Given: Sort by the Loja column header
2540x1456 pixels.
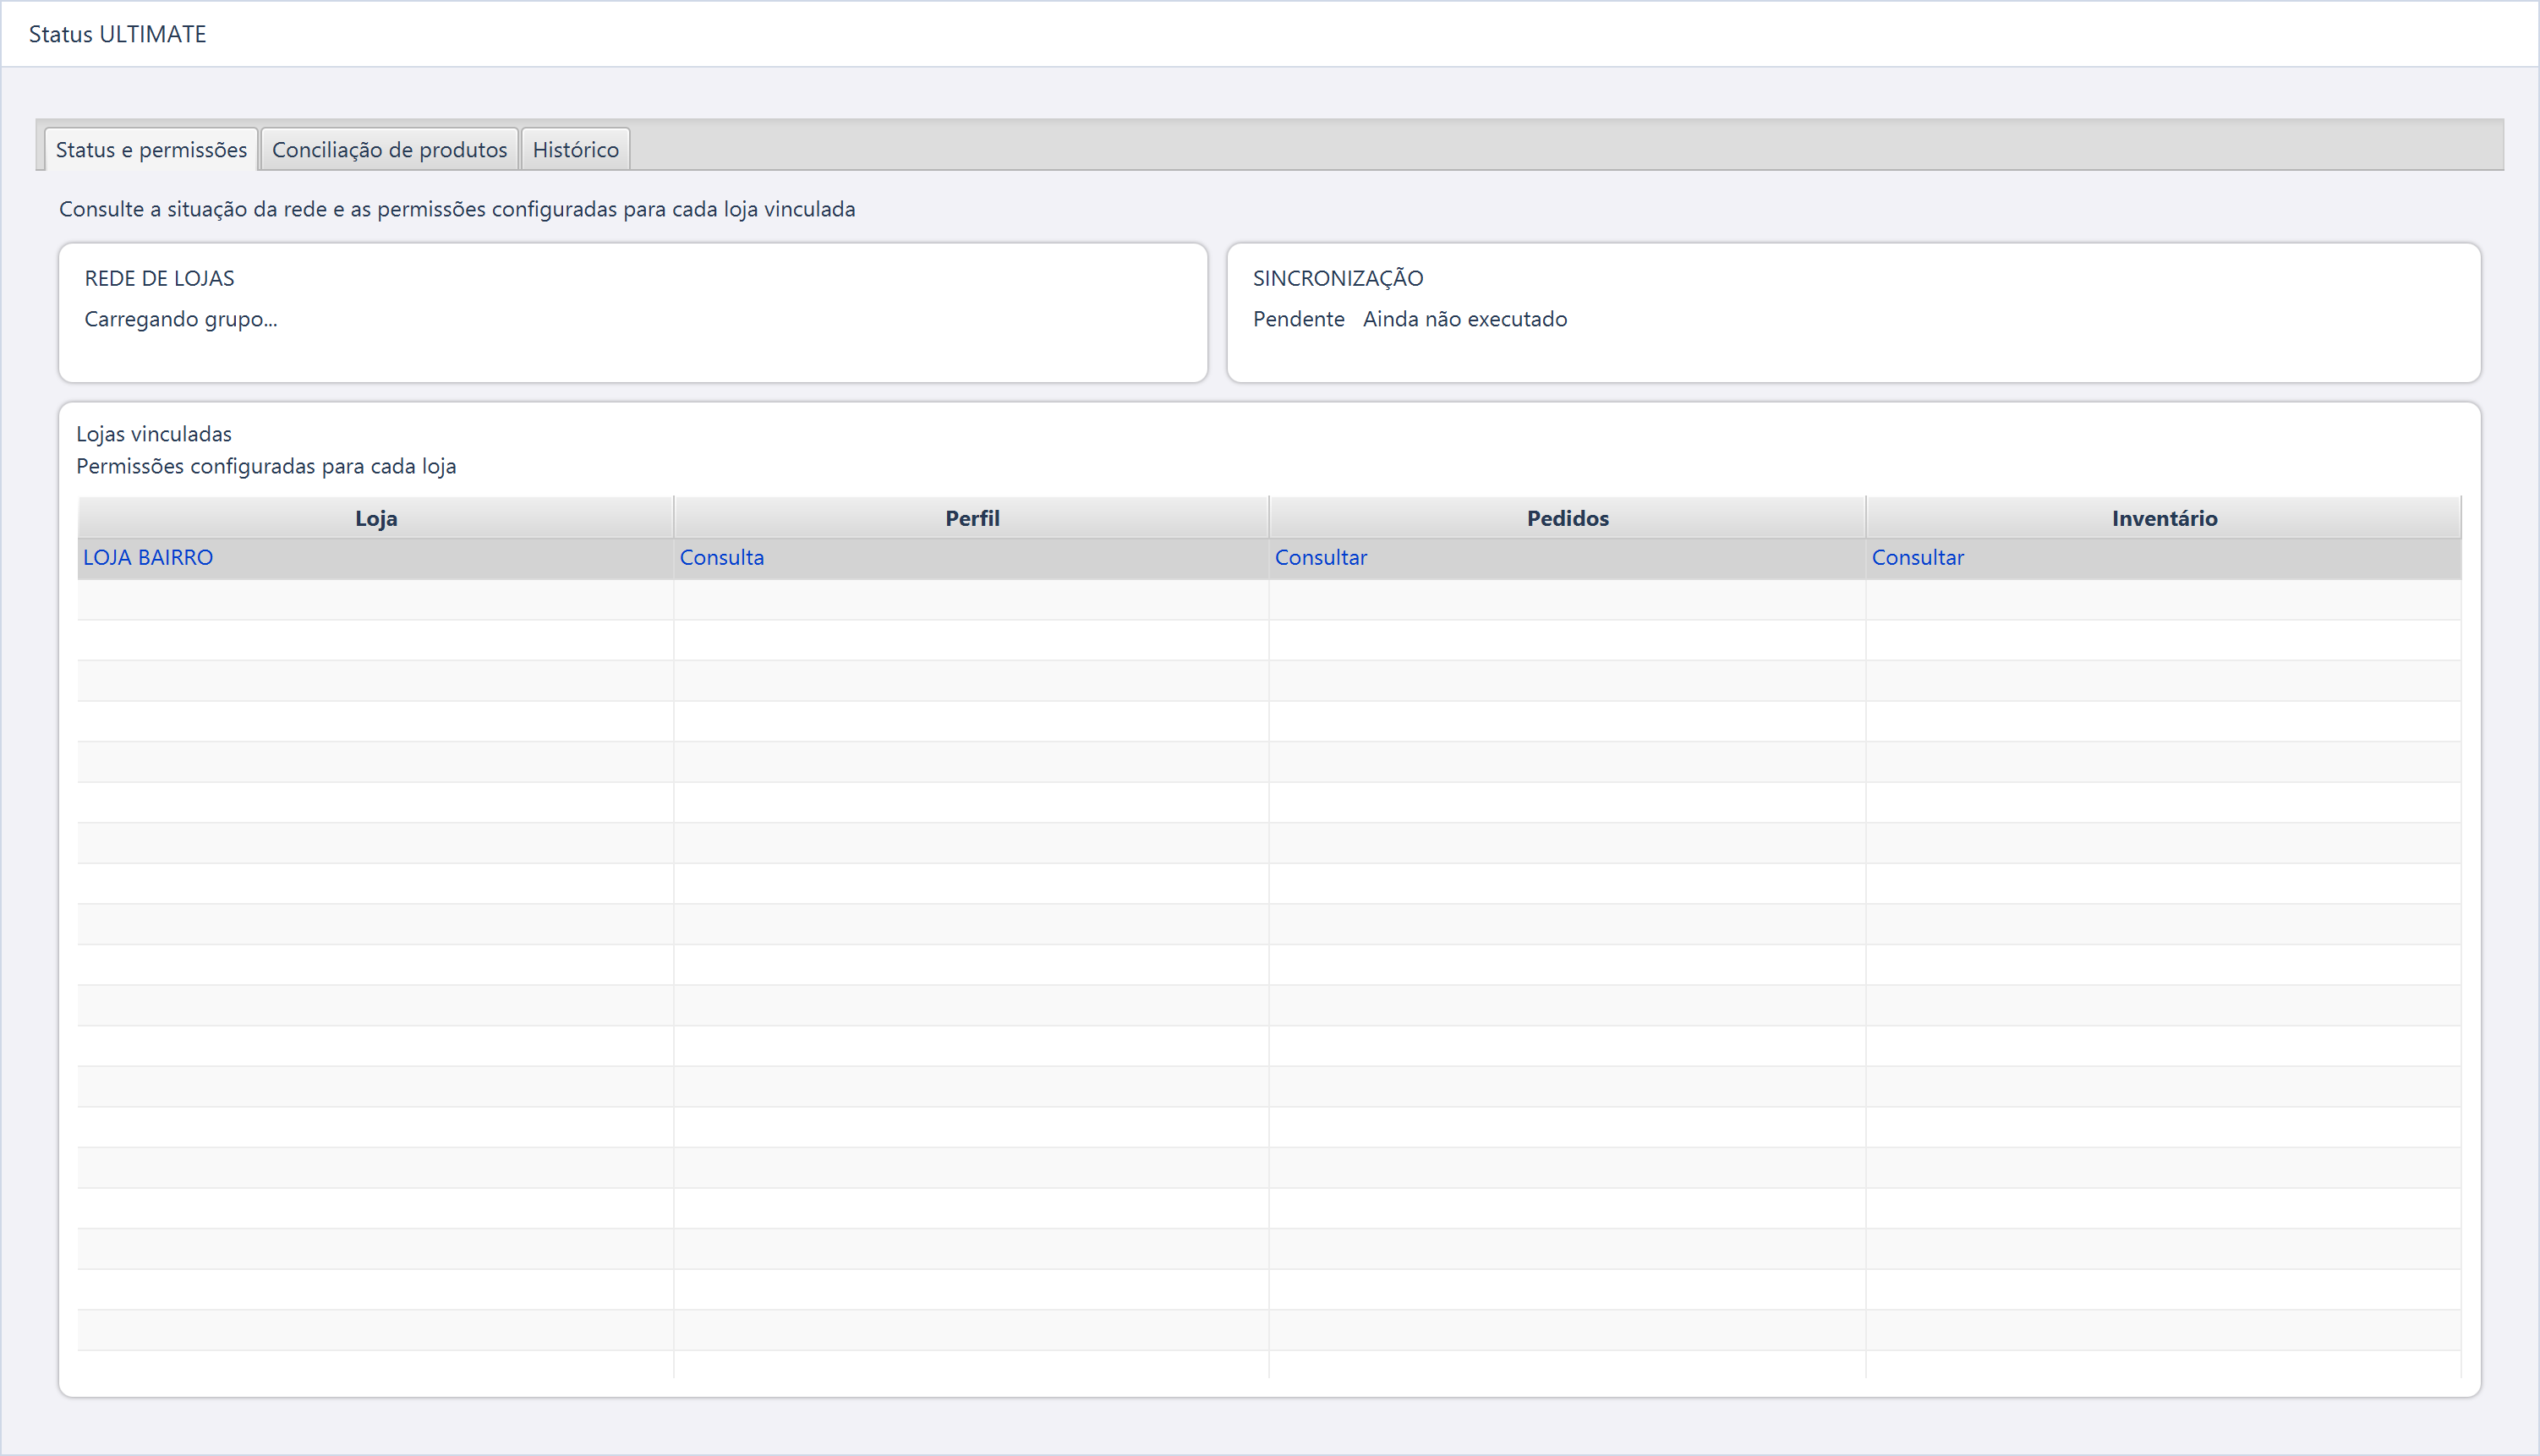Looking at the screenshot, I should (376, 518).
